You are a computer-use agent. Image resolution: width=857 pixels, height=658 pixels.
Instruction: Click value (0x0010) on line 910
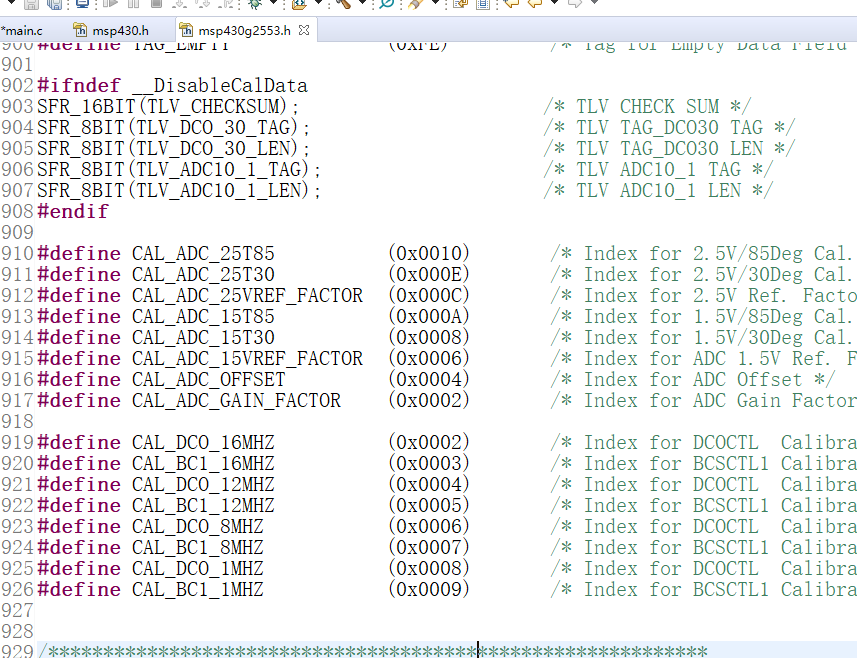click(429, 254)
